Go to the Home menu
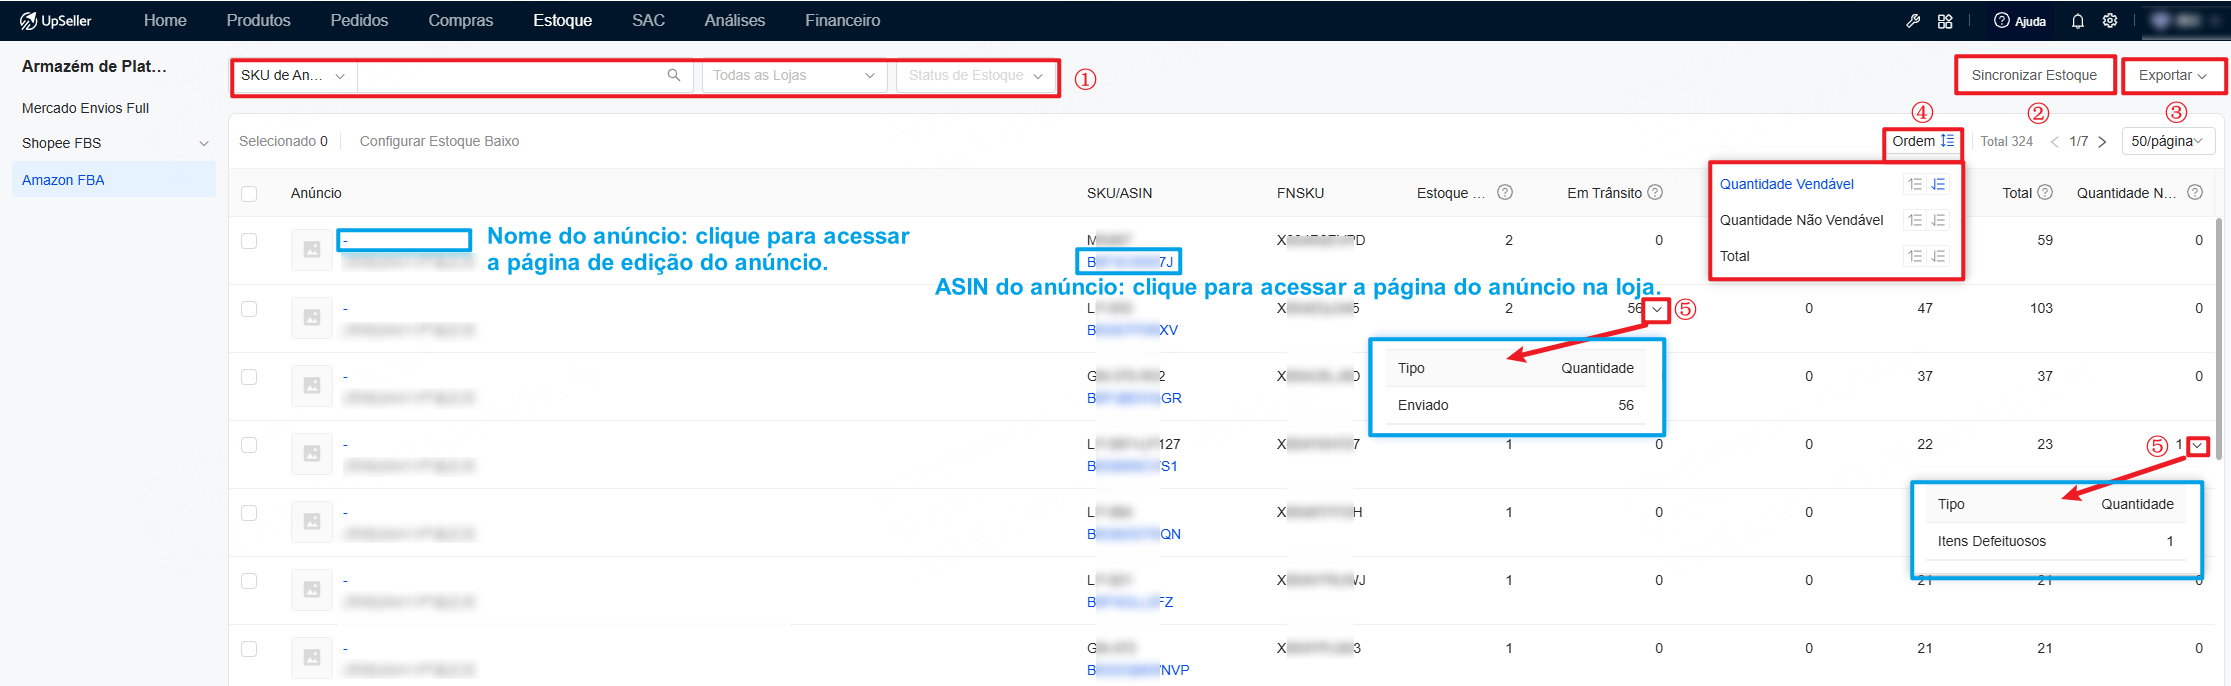Image resolution: width=2231 pixels, height=686 pixels. click(x=165, y=20)
